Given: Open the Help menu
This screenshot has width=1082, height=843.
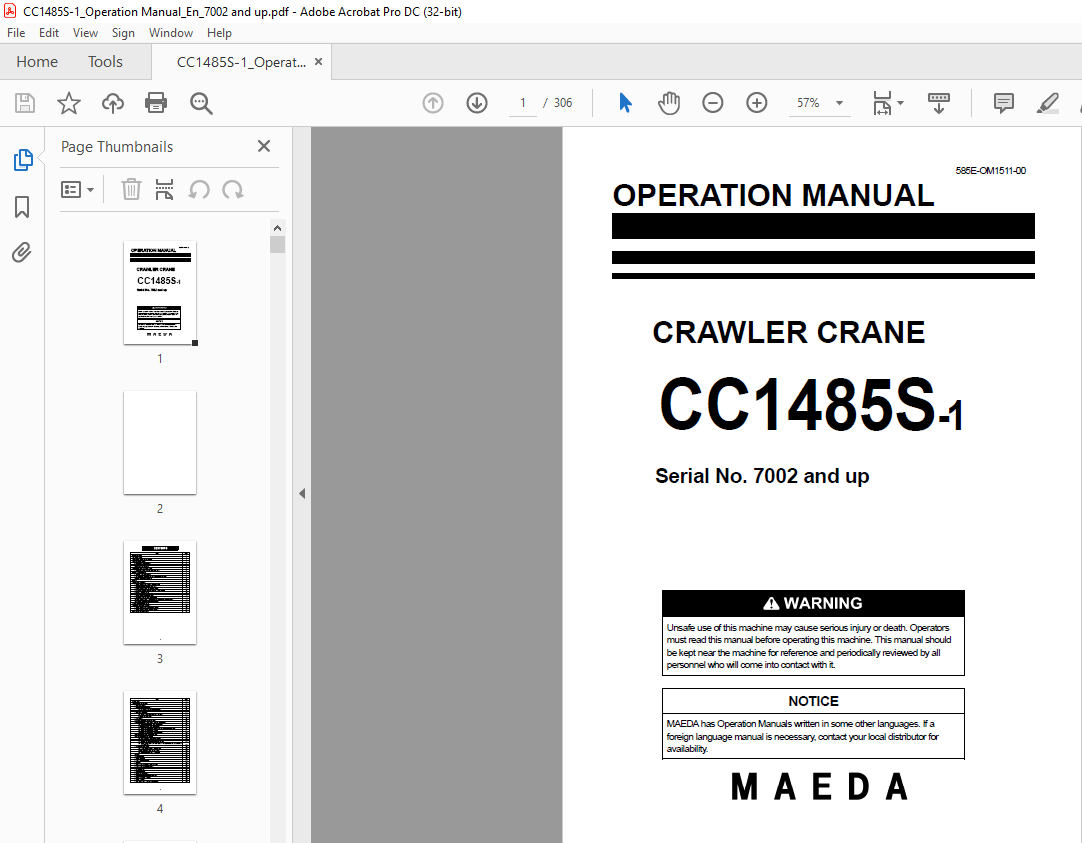Looking at the screenshot, I should point(219,32).
